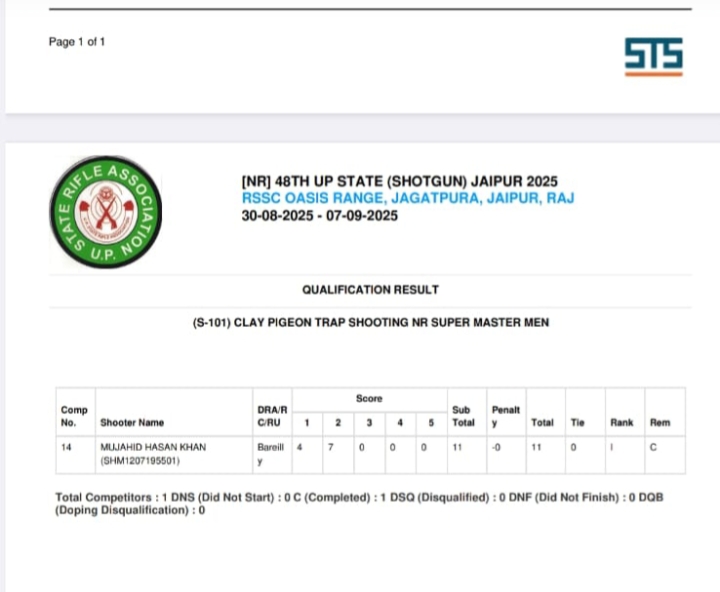Screen dimensions: 720x592
Task: Click the "Page 1 of 1" label
Action: (x=77, y=42)
